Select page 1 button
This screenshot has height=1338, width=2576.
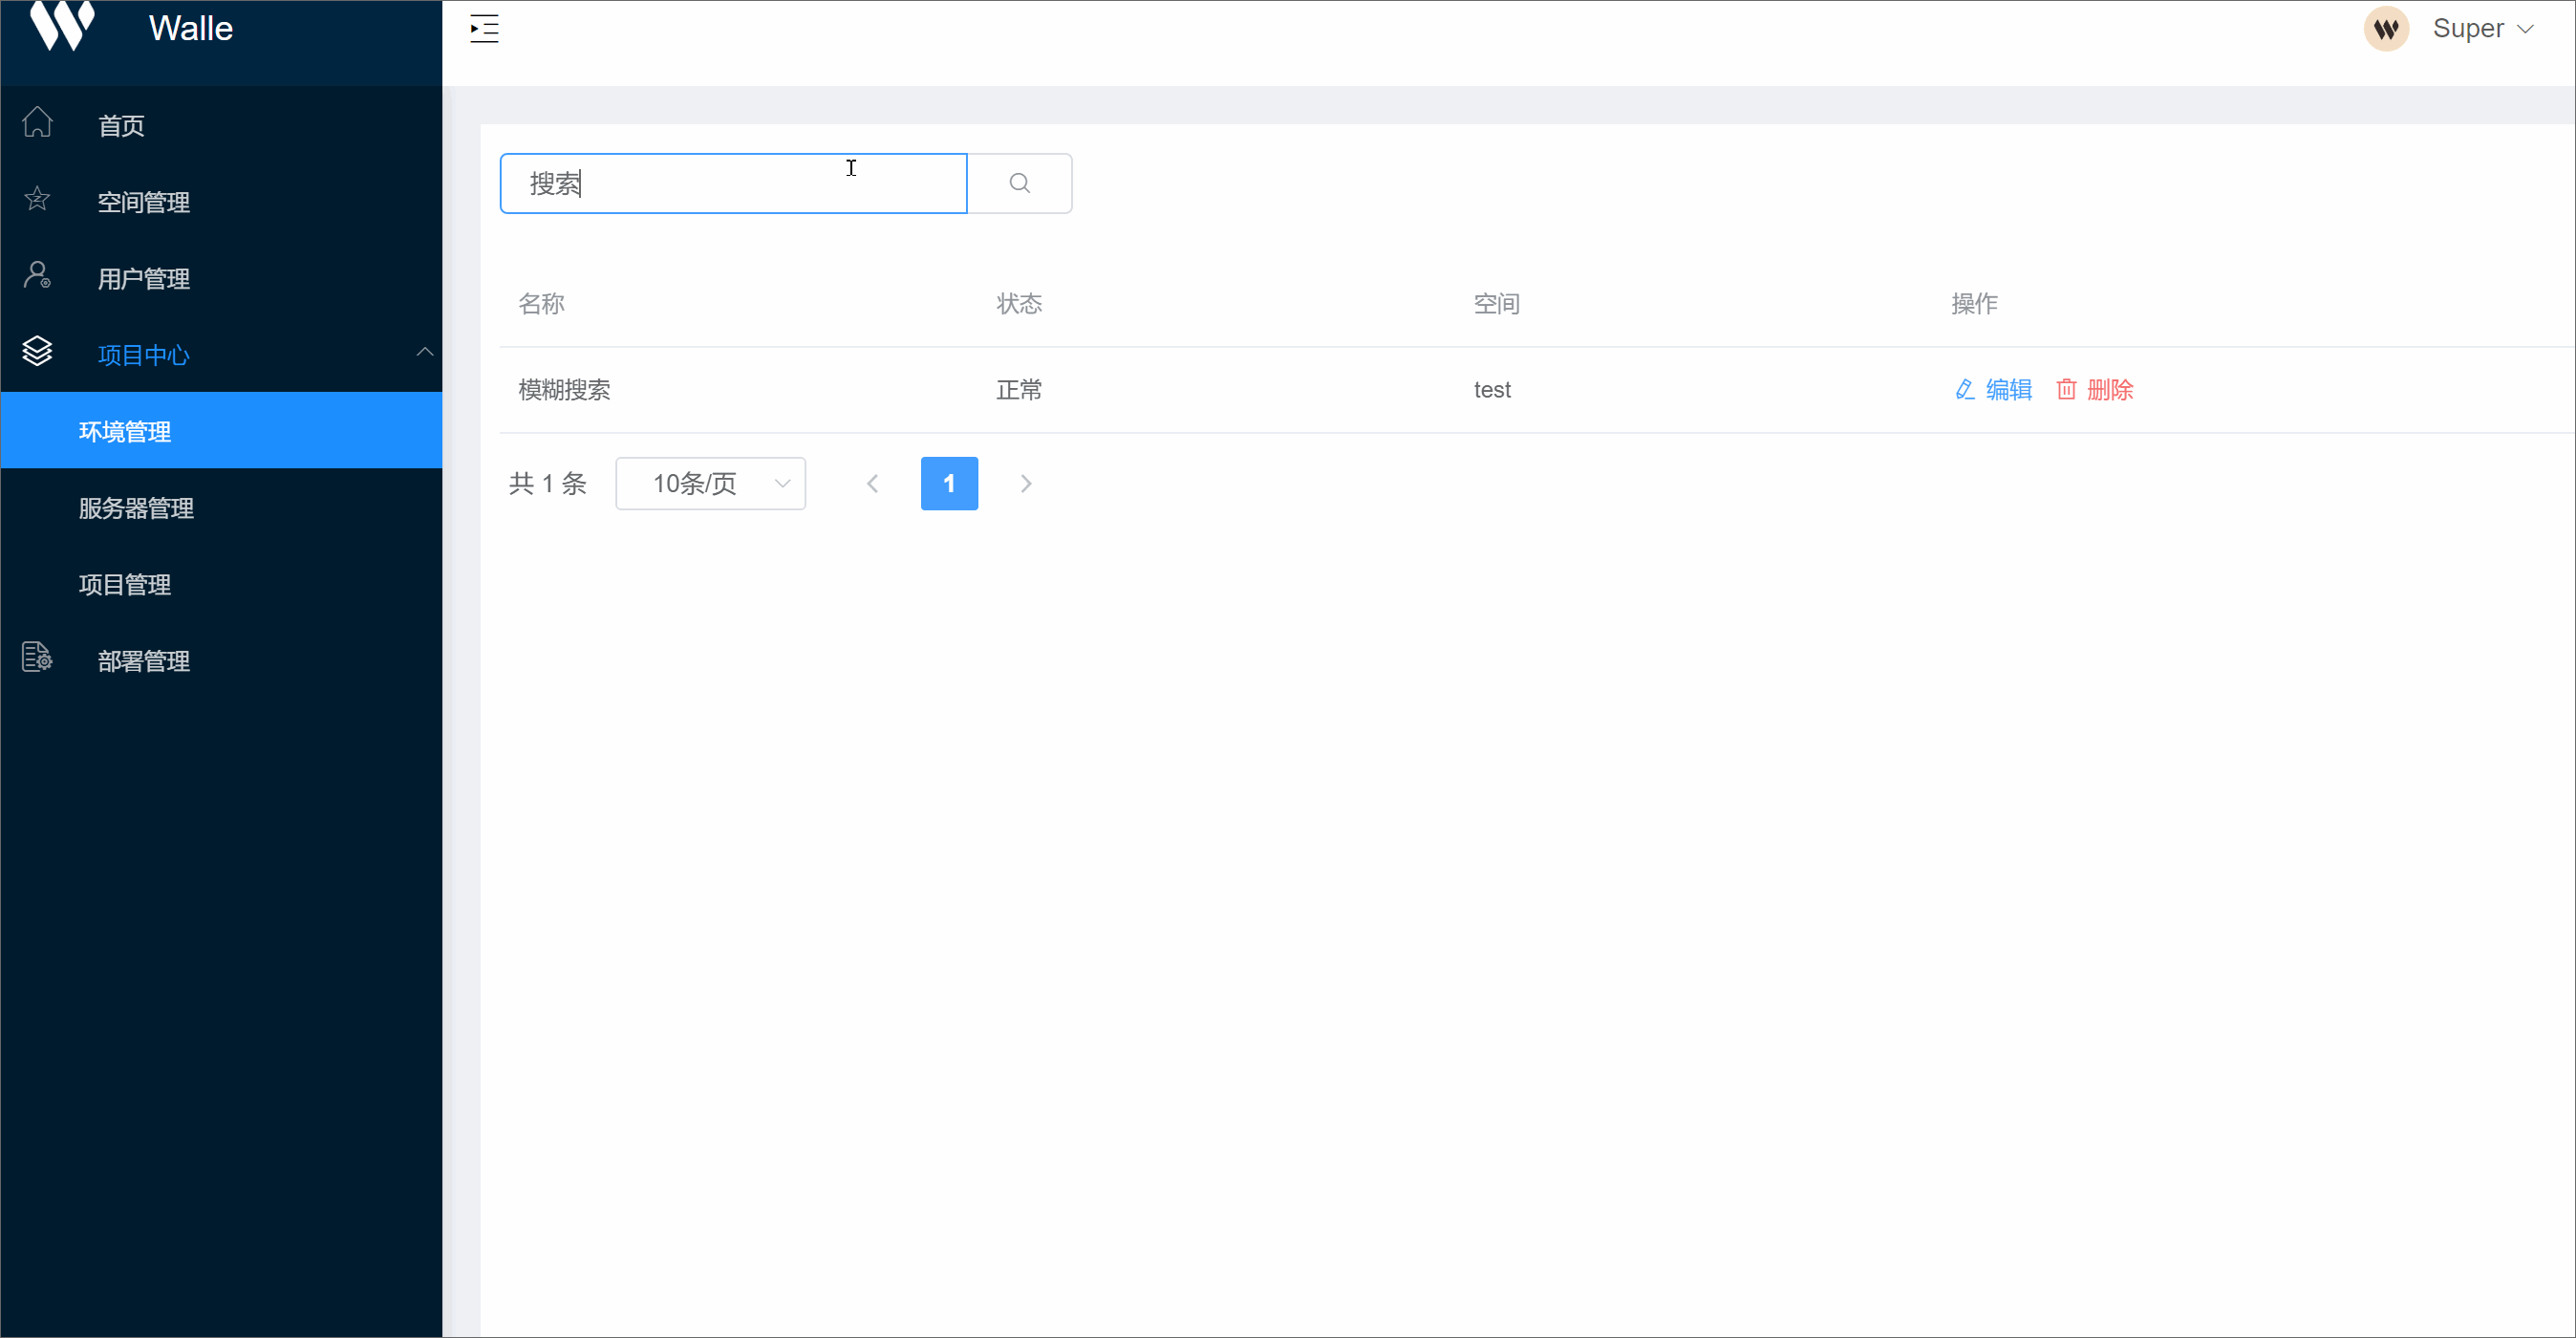949,484
